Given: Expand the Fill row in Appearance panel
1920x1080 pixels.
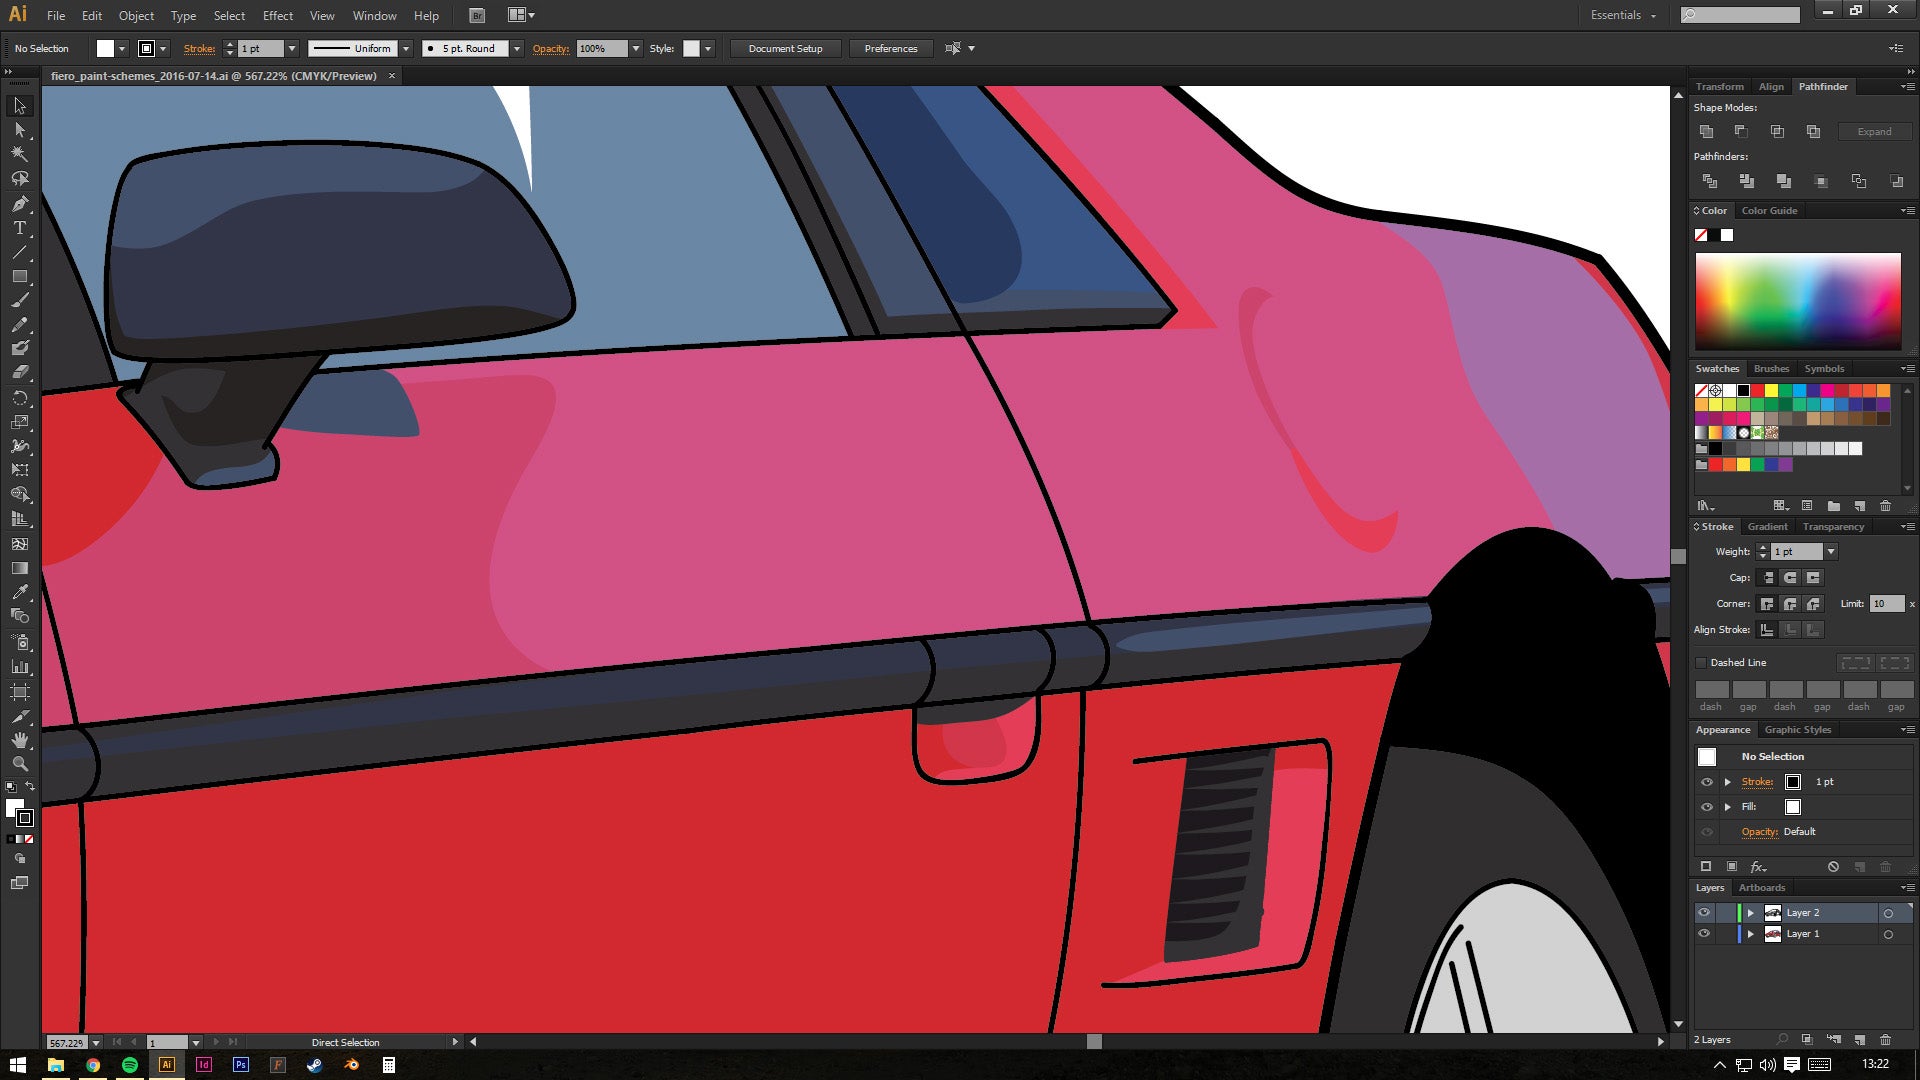Looking at the screenshot, I should click(1728, 807).
